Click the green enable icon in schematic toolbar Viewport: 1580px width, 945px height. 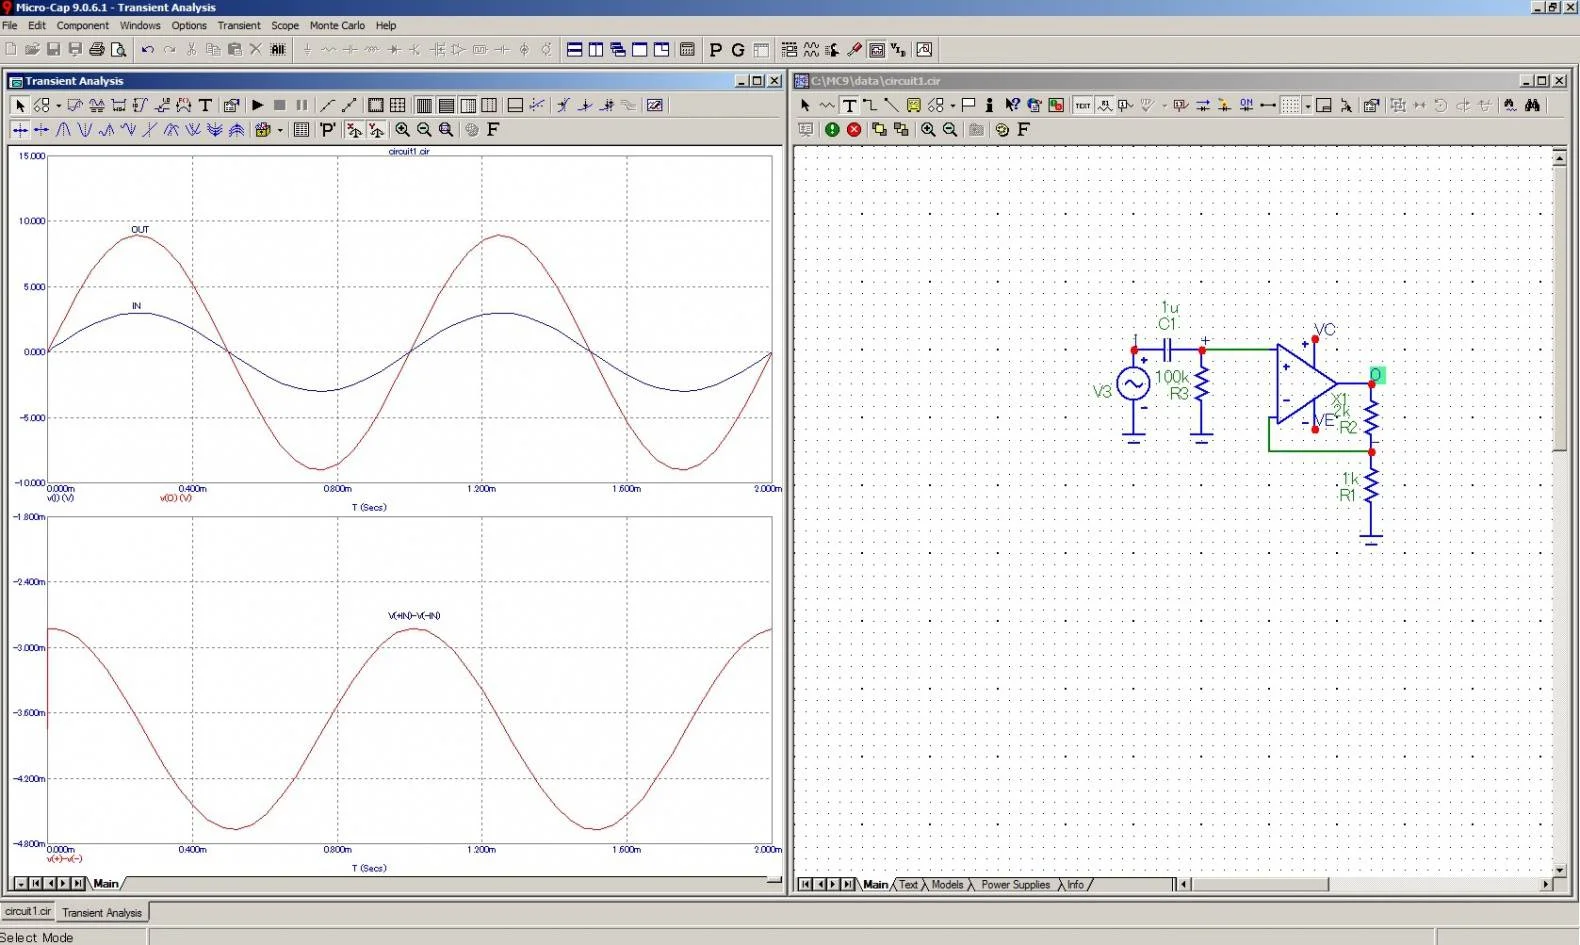tap(832, 129)
